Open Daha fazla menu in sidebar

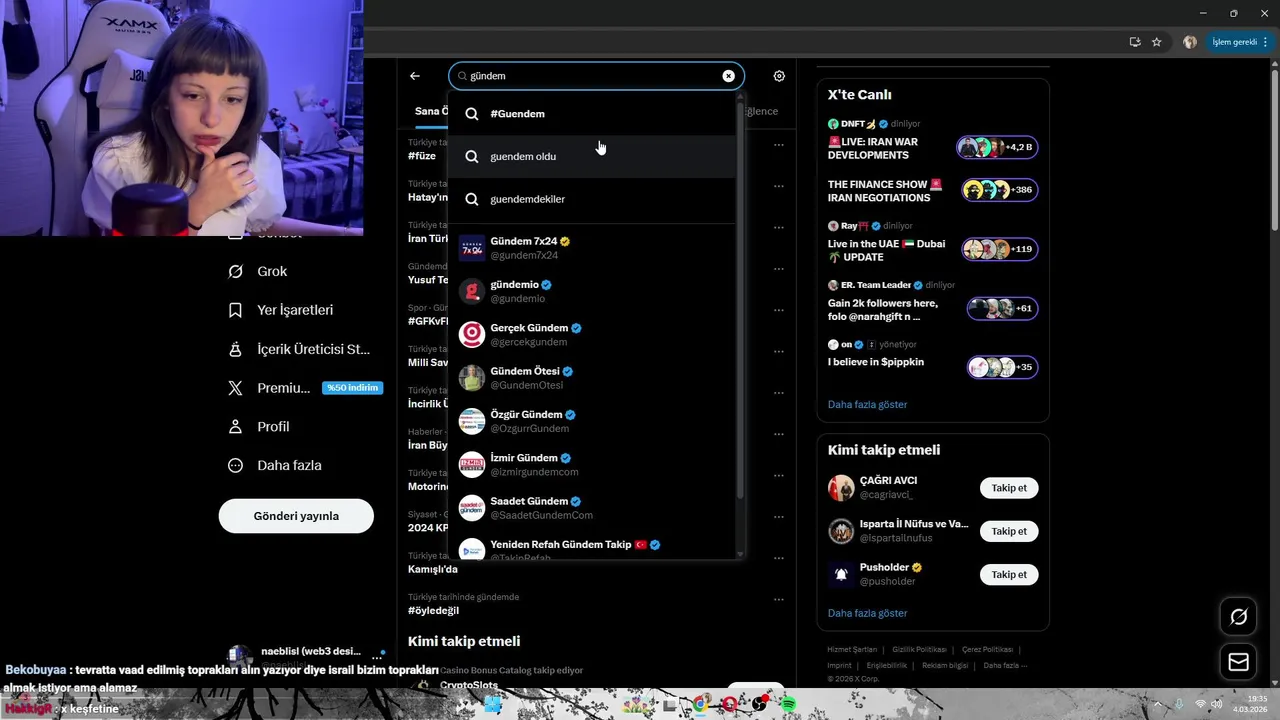pyautogui.click(x=275, y=465)
